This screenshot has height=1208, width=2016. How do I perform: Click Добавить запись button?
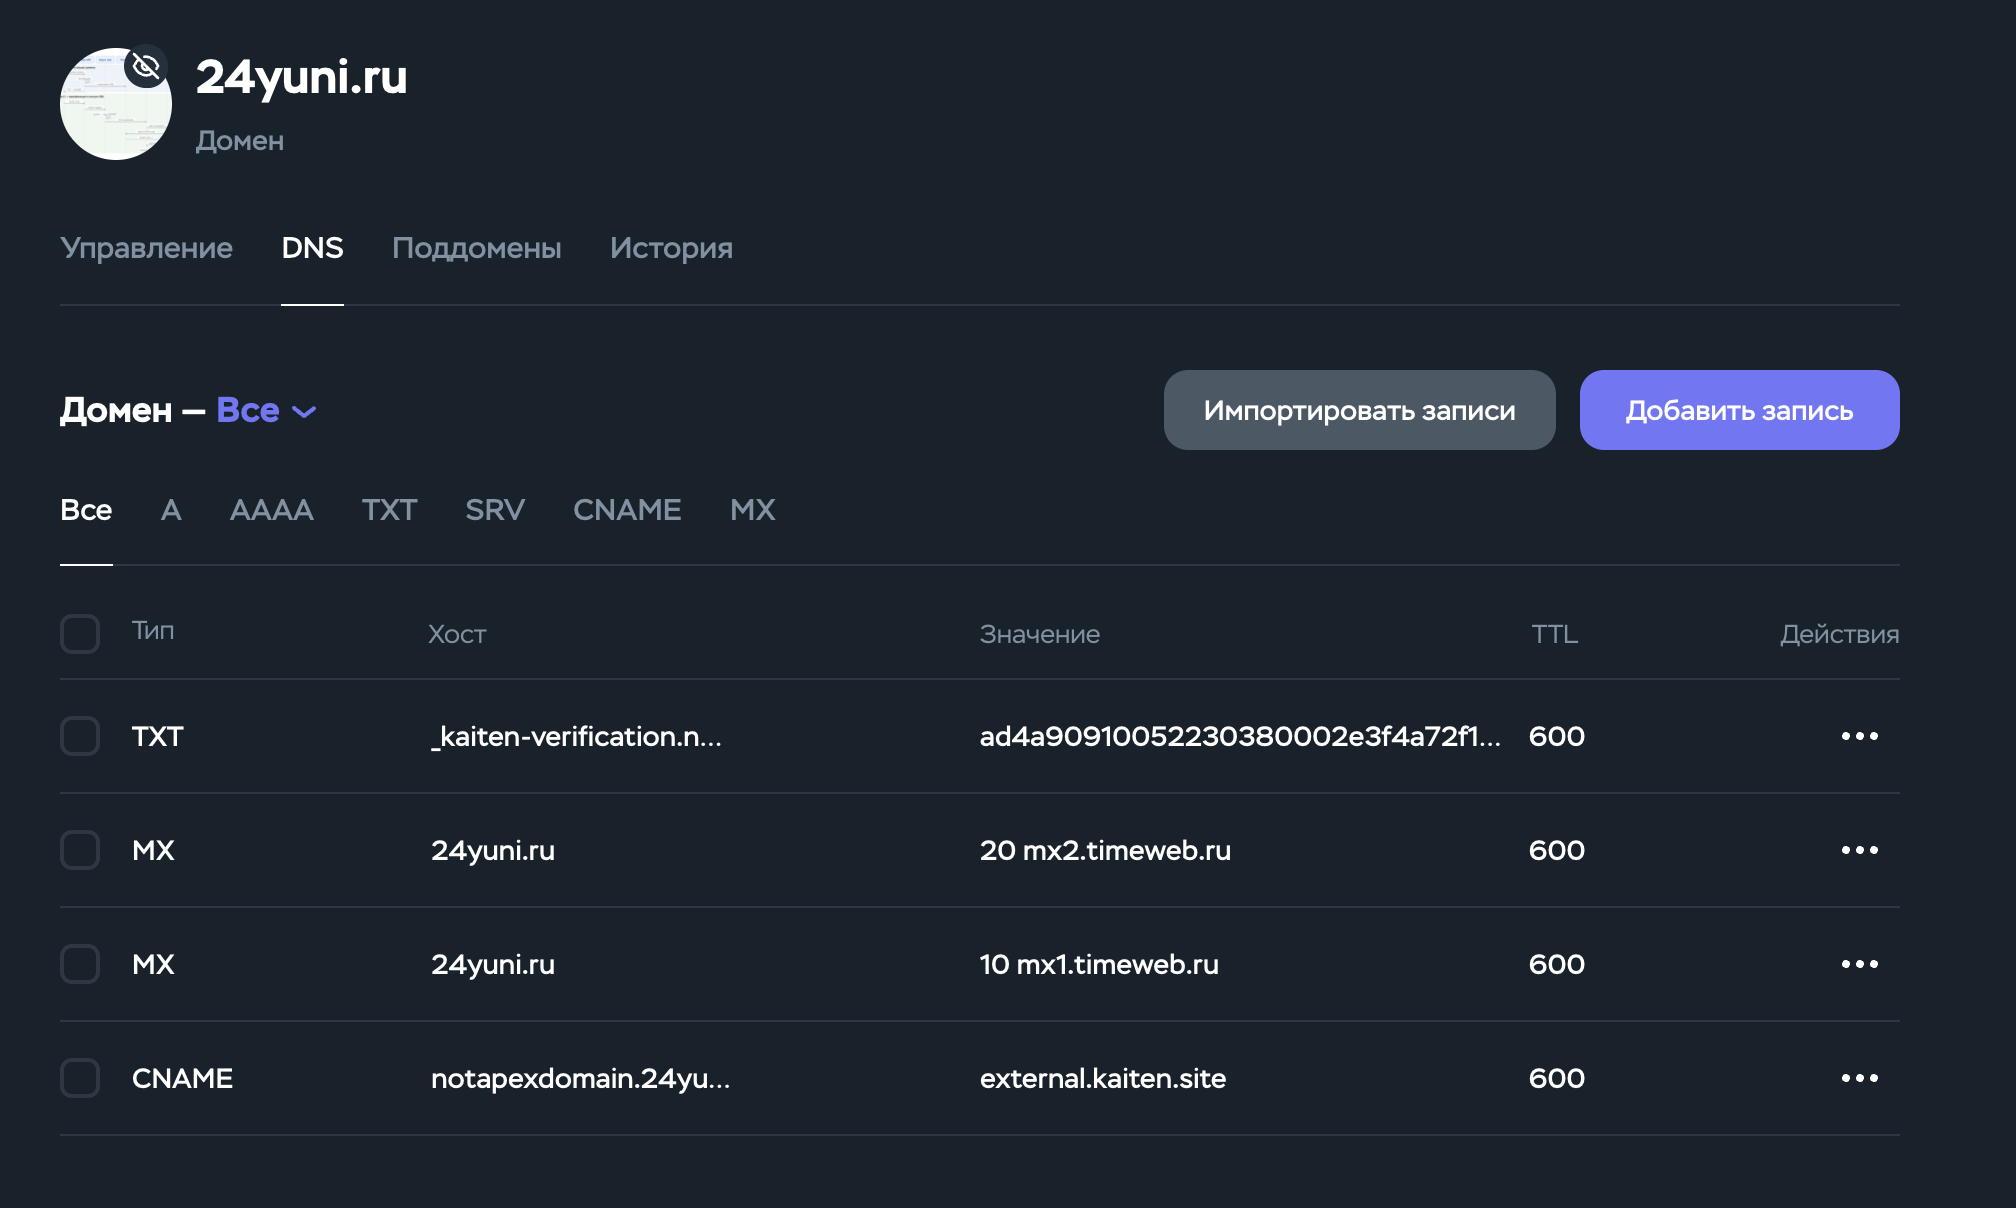[1739, 410]
